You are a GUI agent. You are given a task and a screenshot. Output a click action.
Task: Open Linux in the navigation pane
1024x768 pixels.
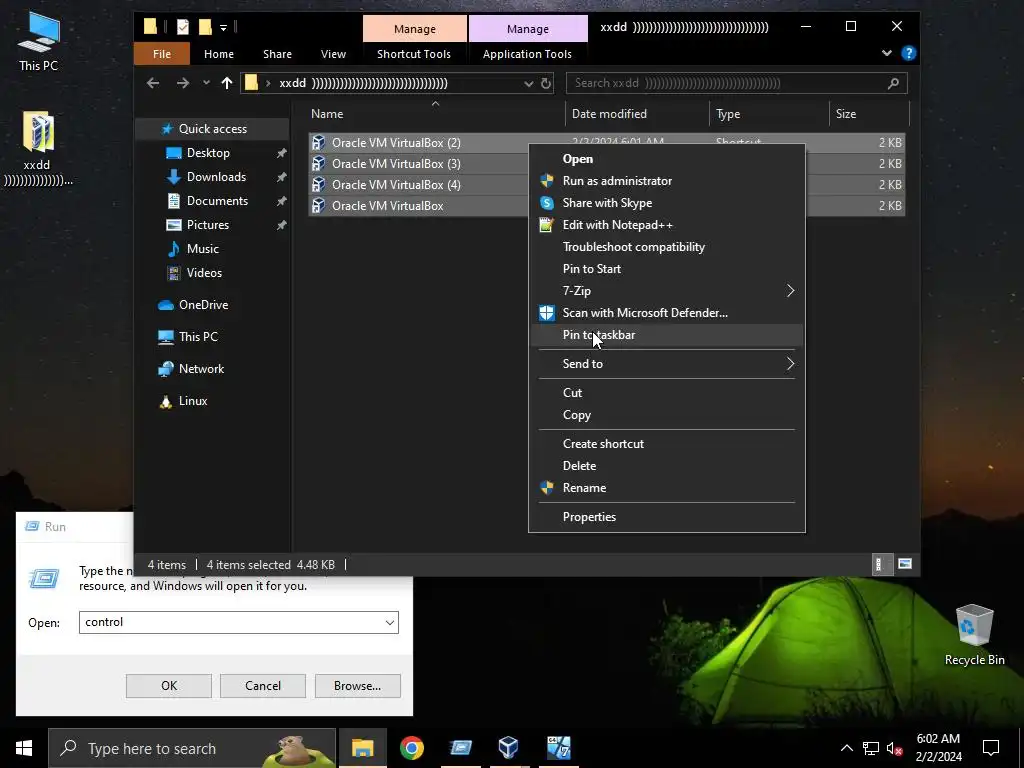click(193, 401)
